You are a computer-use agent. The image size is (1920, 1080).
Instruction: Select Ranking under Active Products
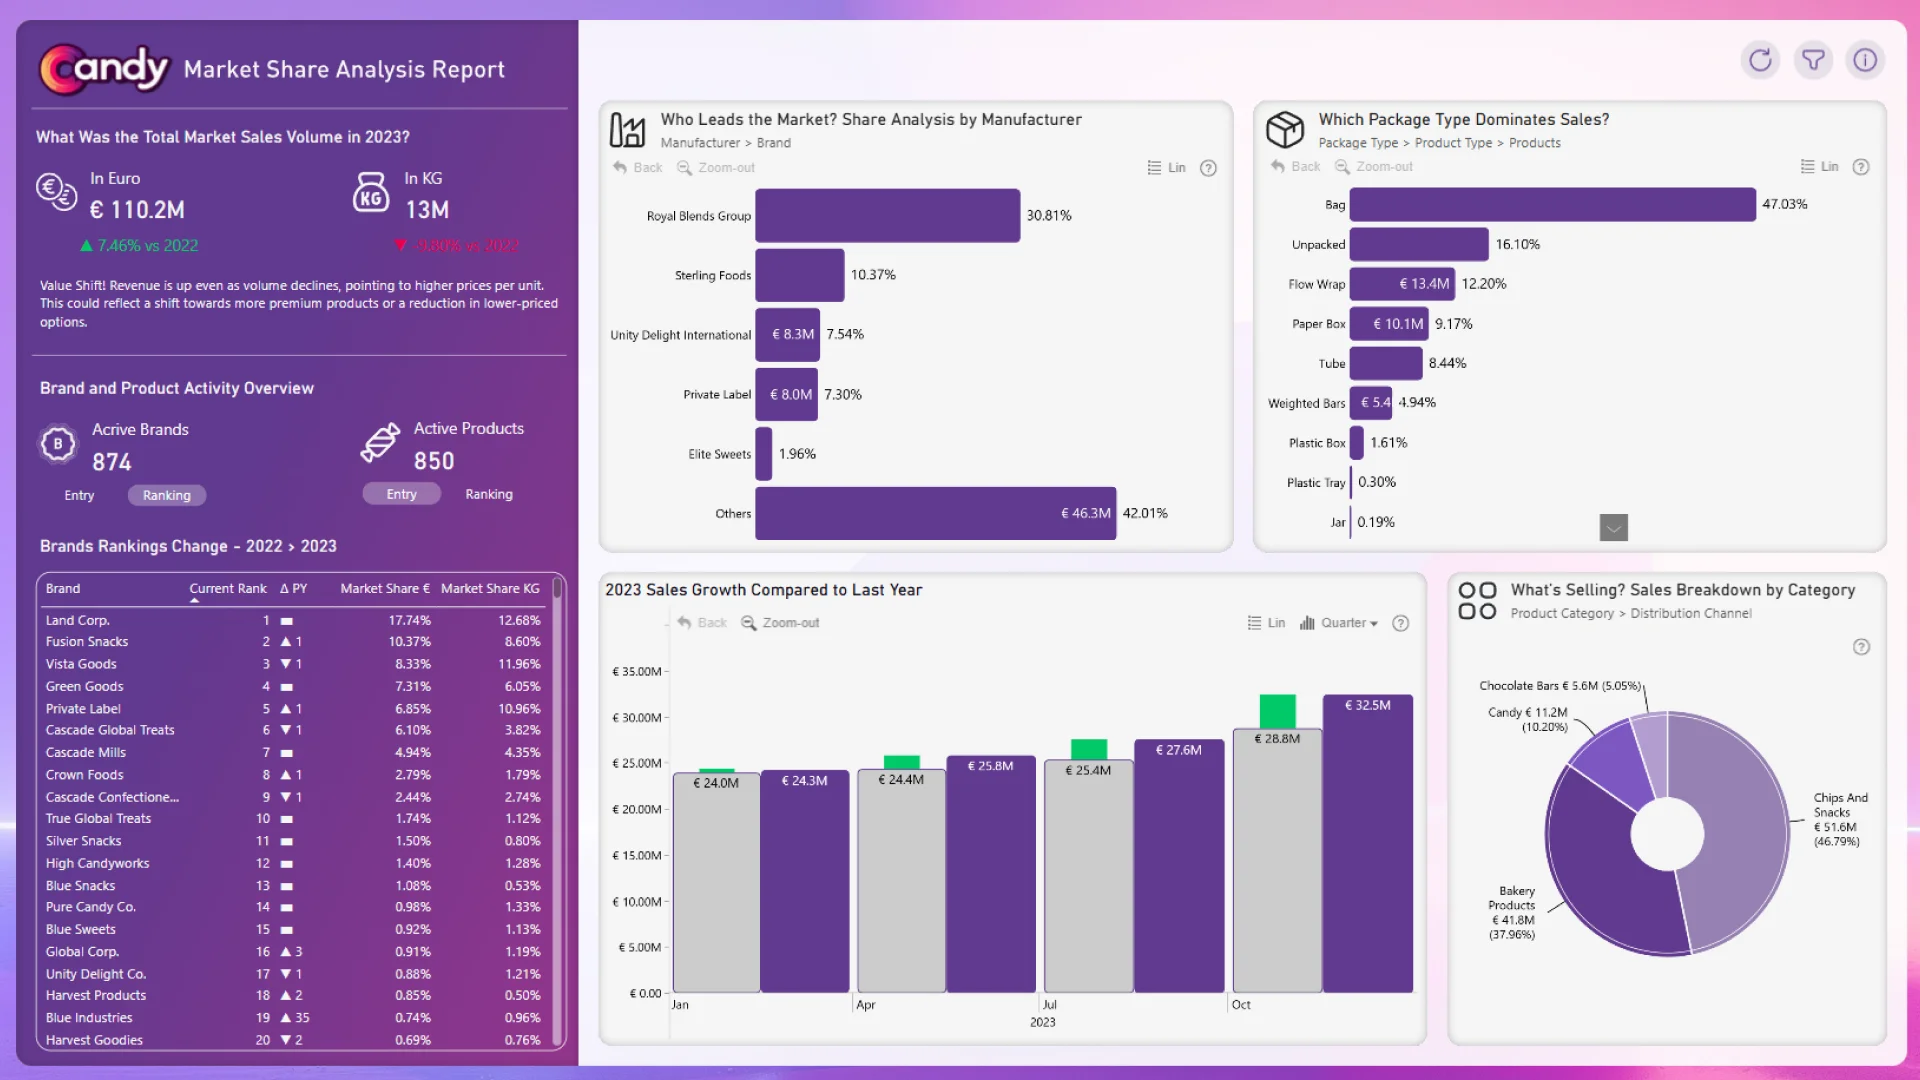pyautogui.click(x=489, y=495)
